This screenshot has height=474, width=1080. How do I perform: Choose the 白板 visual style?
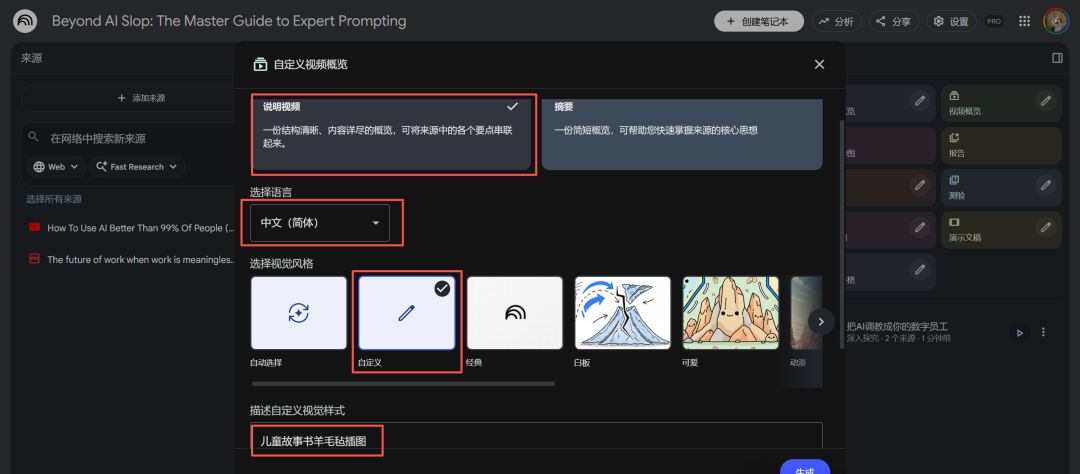point(623,313)
